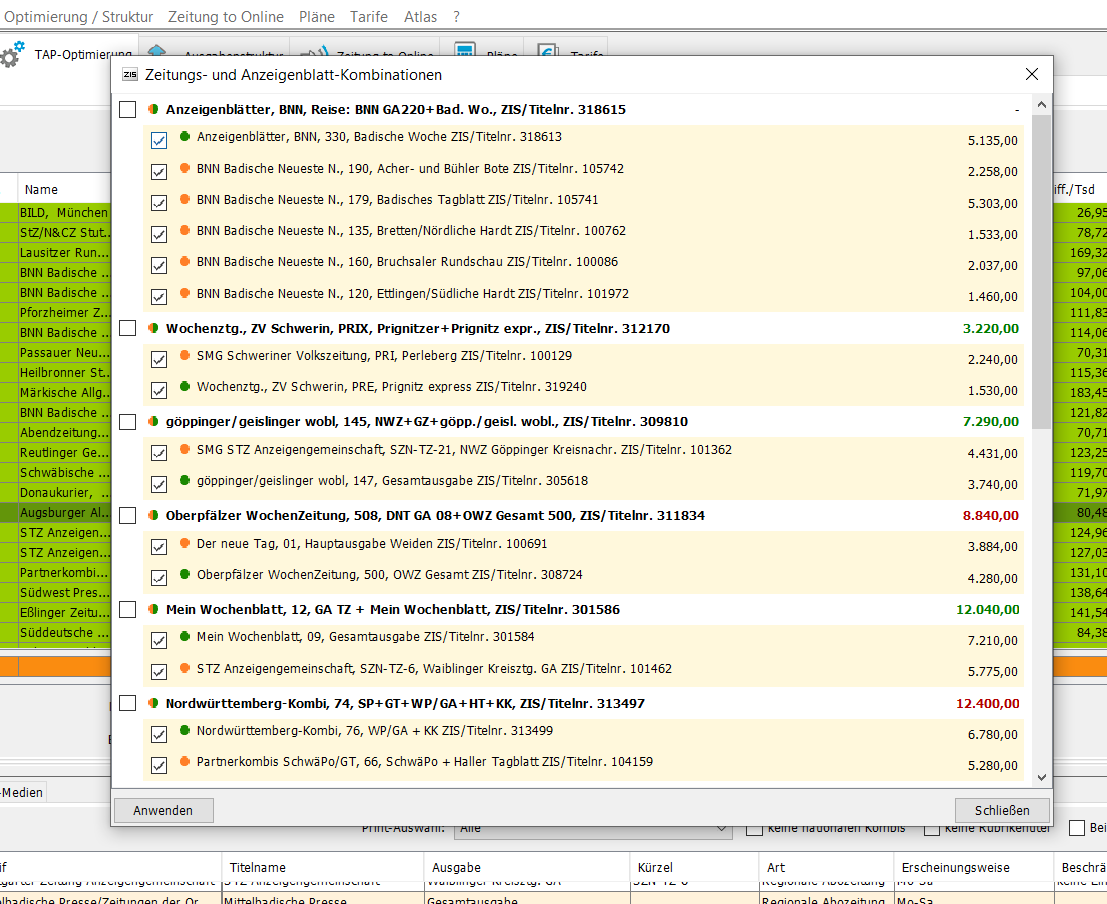Click the two-colored dot beside Nordwürttemberg-Kombi, 74
Screen dimensions: 1107x904
coord(153,703)
